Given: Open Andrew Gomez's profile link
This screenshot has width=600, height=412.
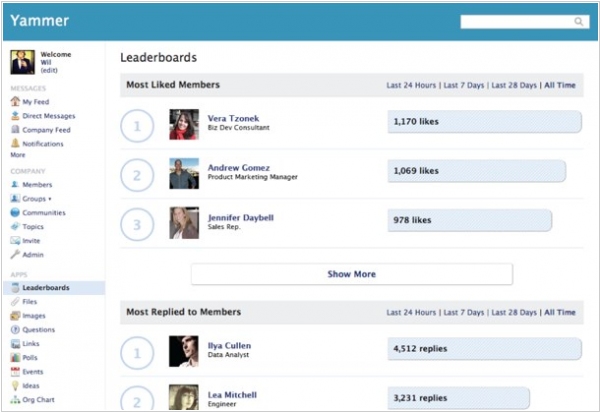Looking at the screenshot, I should [239, 168].
